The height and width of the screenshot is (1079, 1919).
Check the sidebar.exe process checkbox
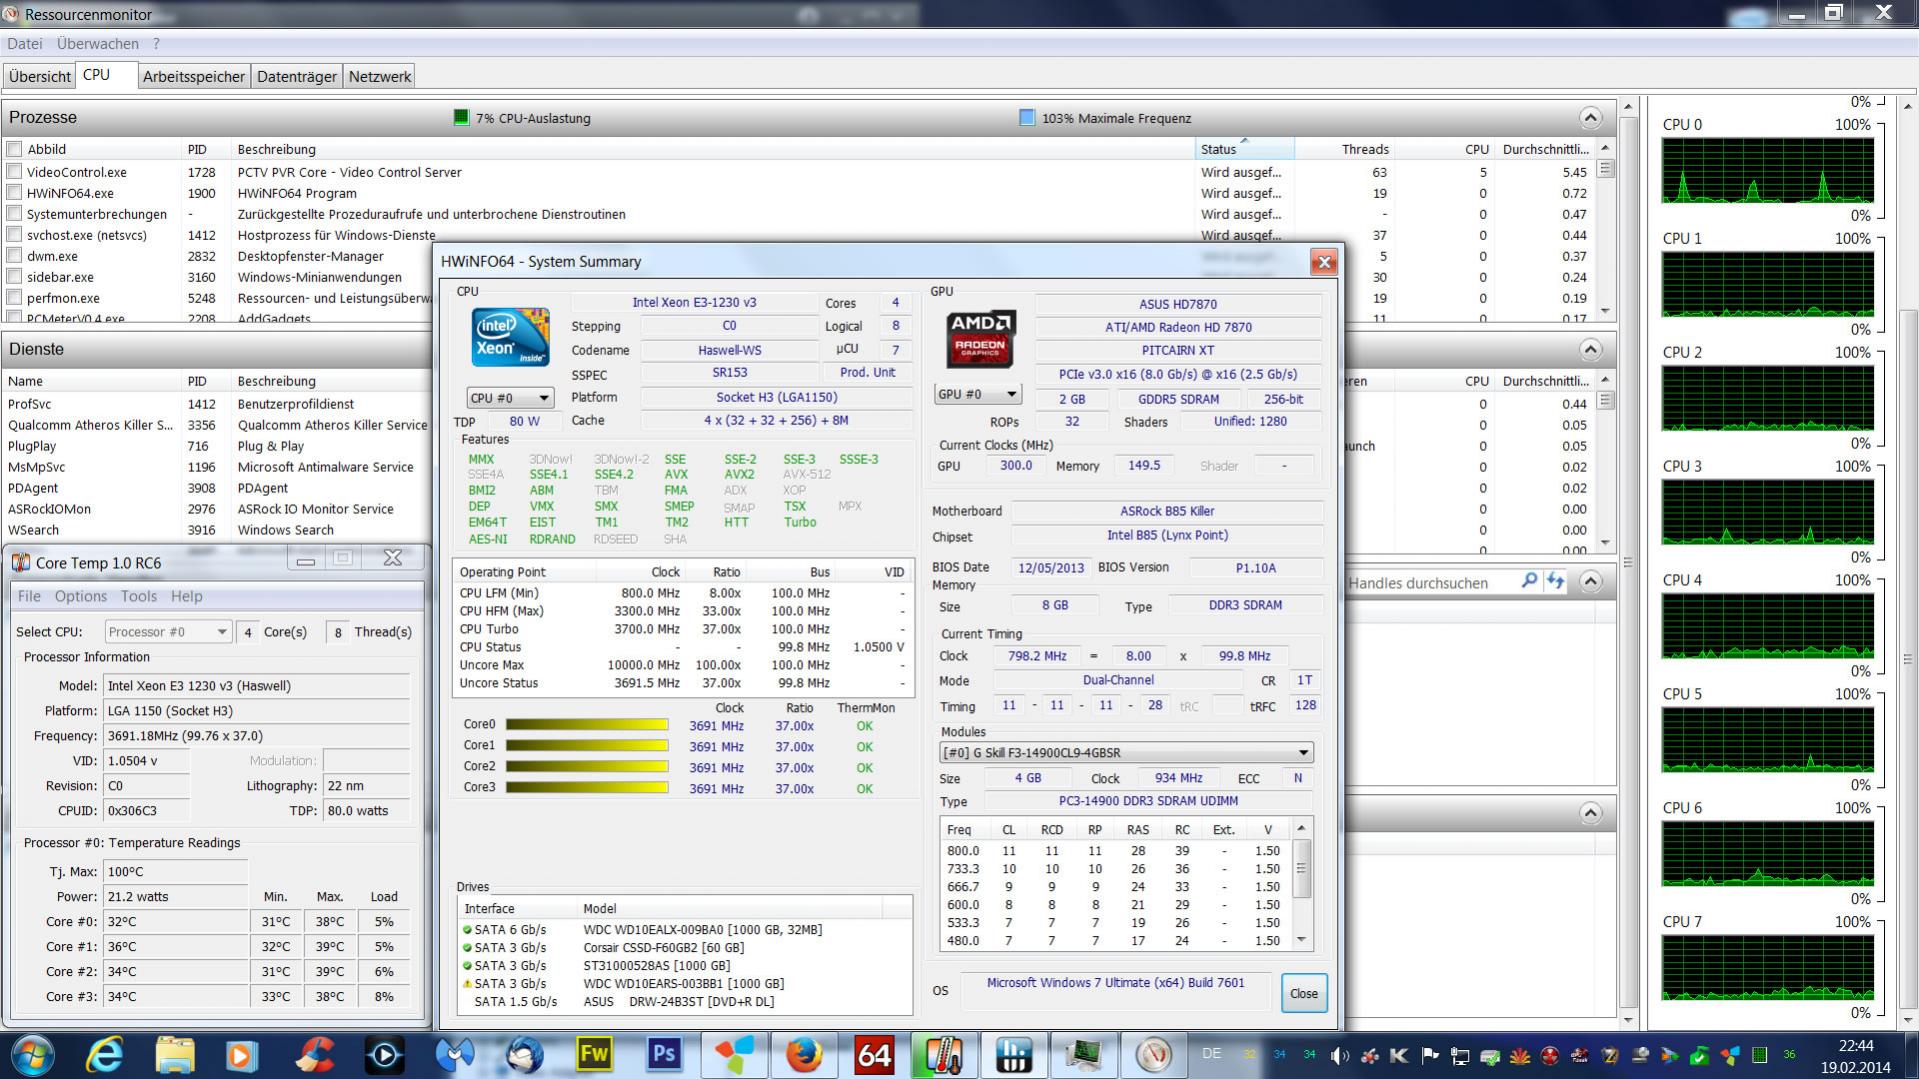tap(14, 277)
